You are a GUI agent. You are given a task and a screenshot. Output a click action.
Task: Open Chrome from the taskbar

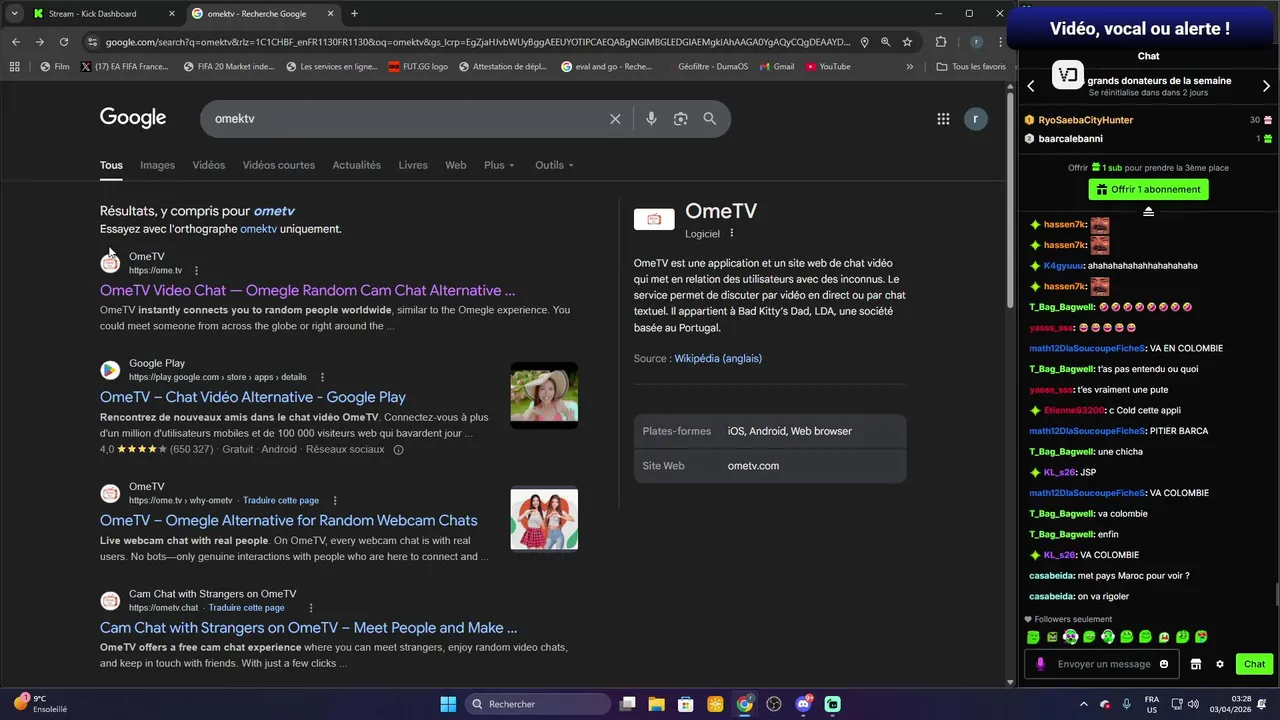(745, 704)
